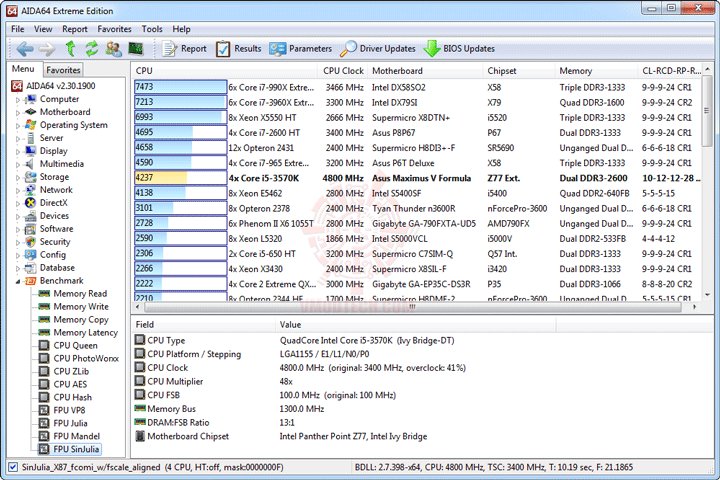Click the green monitor chart toolbar icon
720x480 pixels.
[135, 48]
